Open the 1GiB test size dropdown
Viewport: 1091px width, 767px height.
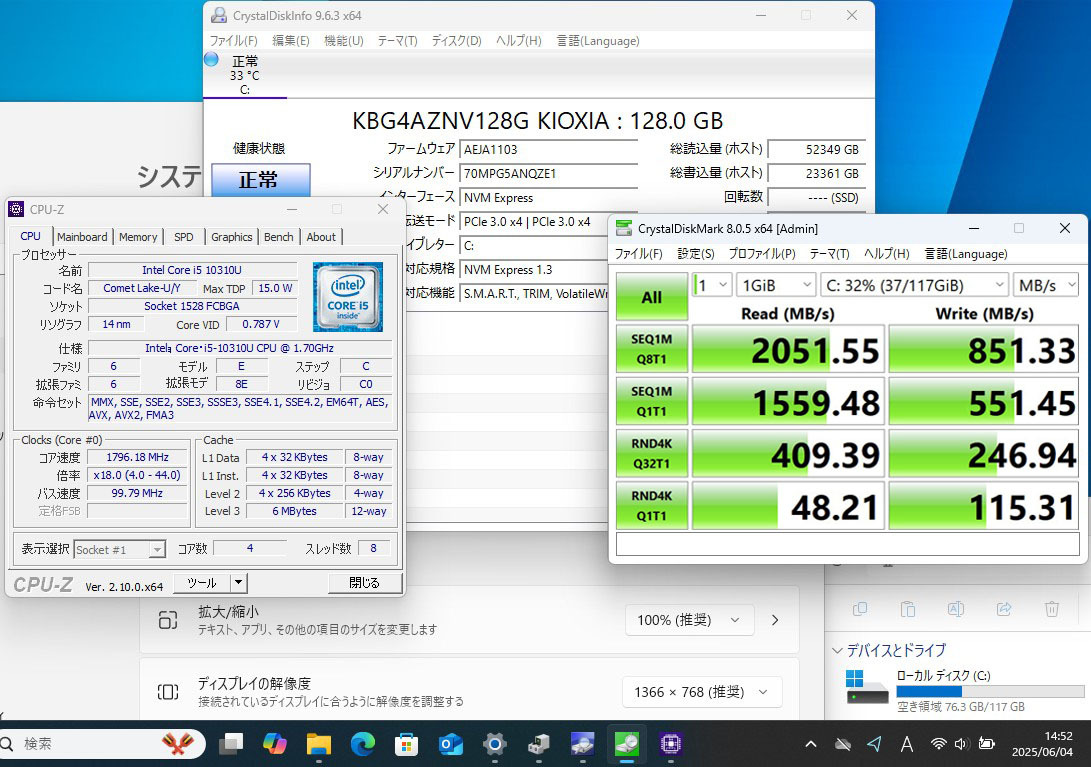click(776, 285)
